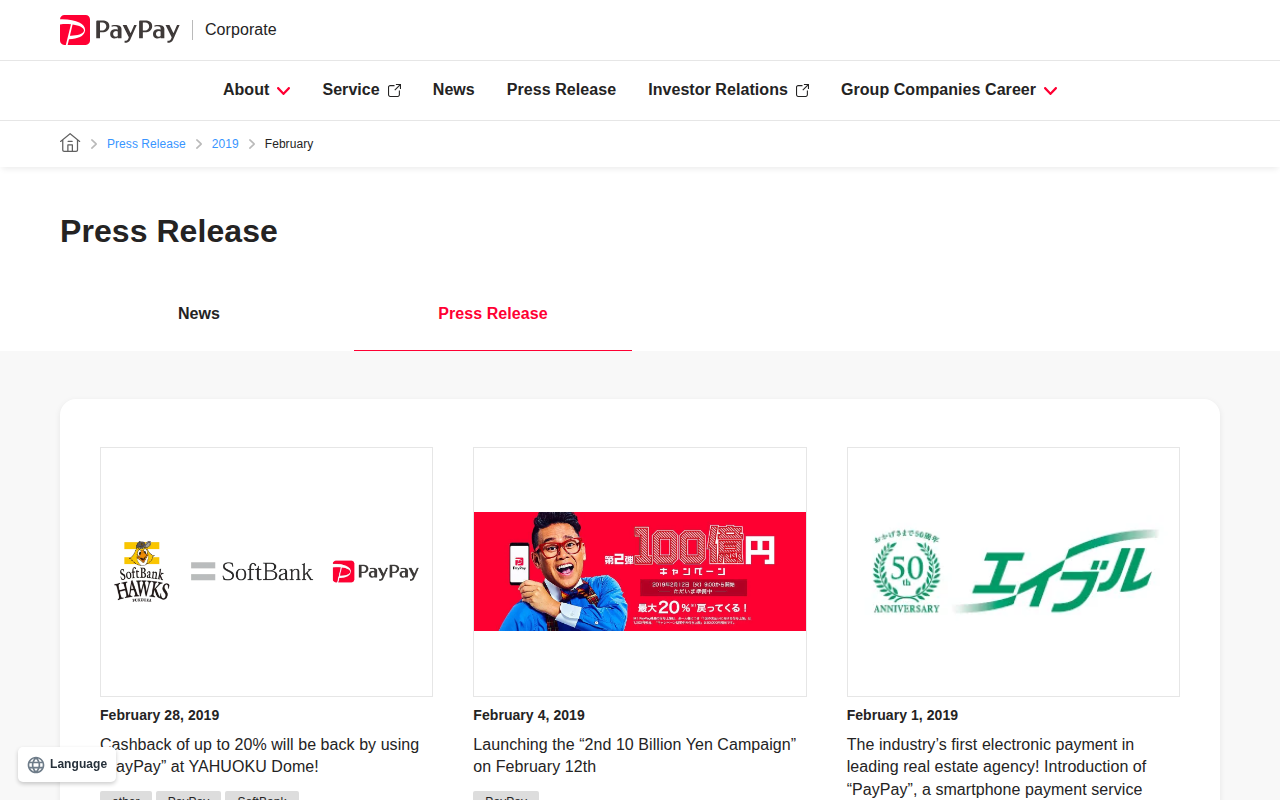Open YAHUOKU Dome cashback article title
Viewport: 1280px width, 800px height.
coord(260,756)
